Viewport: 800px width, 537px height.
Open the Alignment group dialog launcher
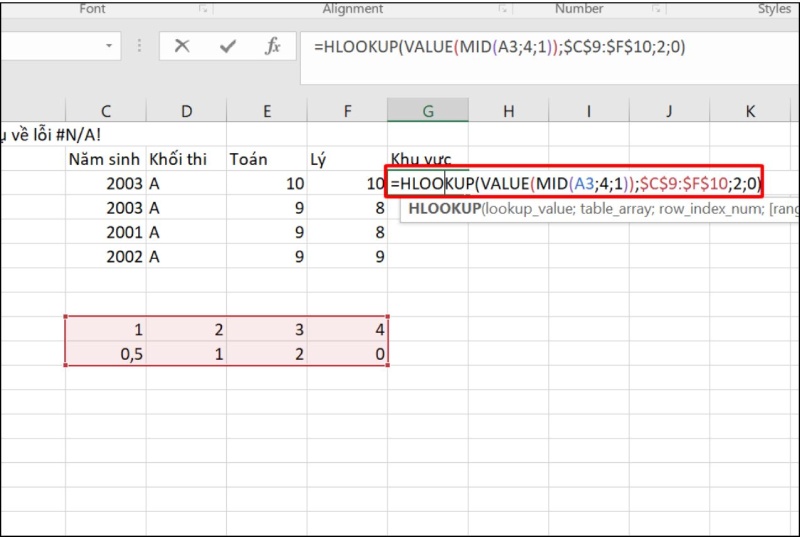(504, 9)
